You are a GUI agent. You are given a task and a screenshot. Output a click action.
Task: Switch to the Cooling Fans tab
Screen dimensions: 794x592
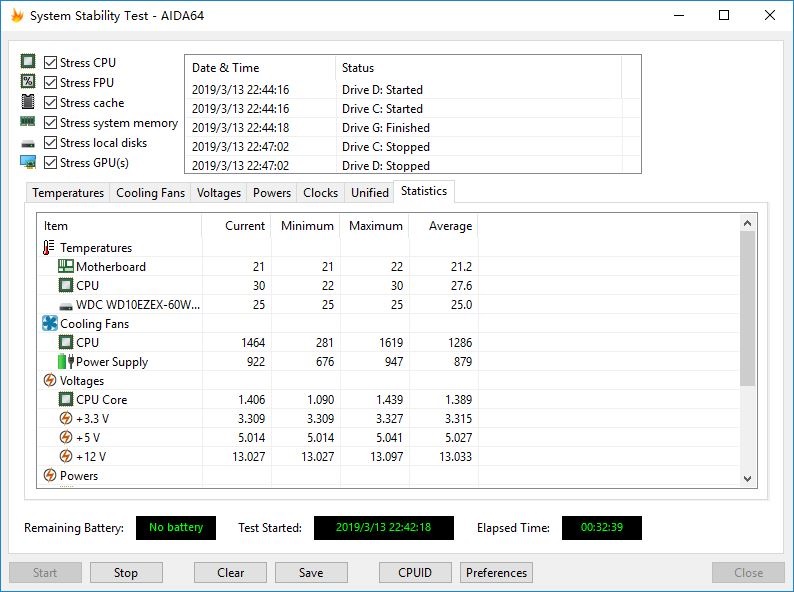pyautogui.click(x=150, y=193)
